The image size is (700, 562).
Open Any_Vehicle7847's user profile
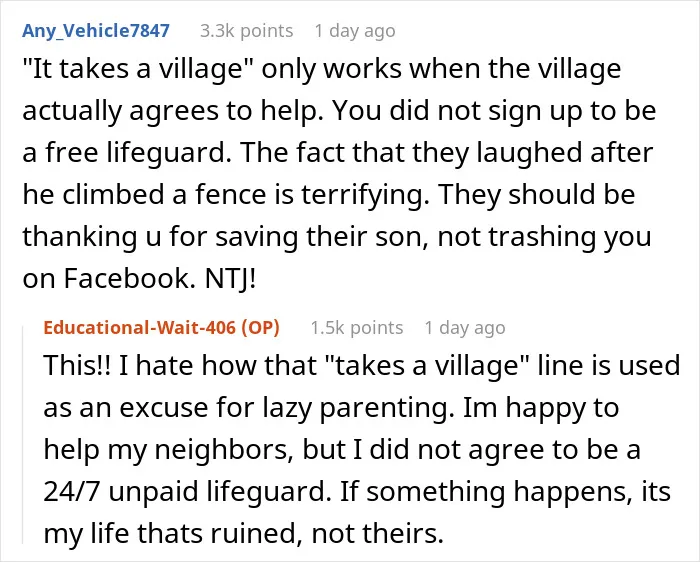[96, 31]
